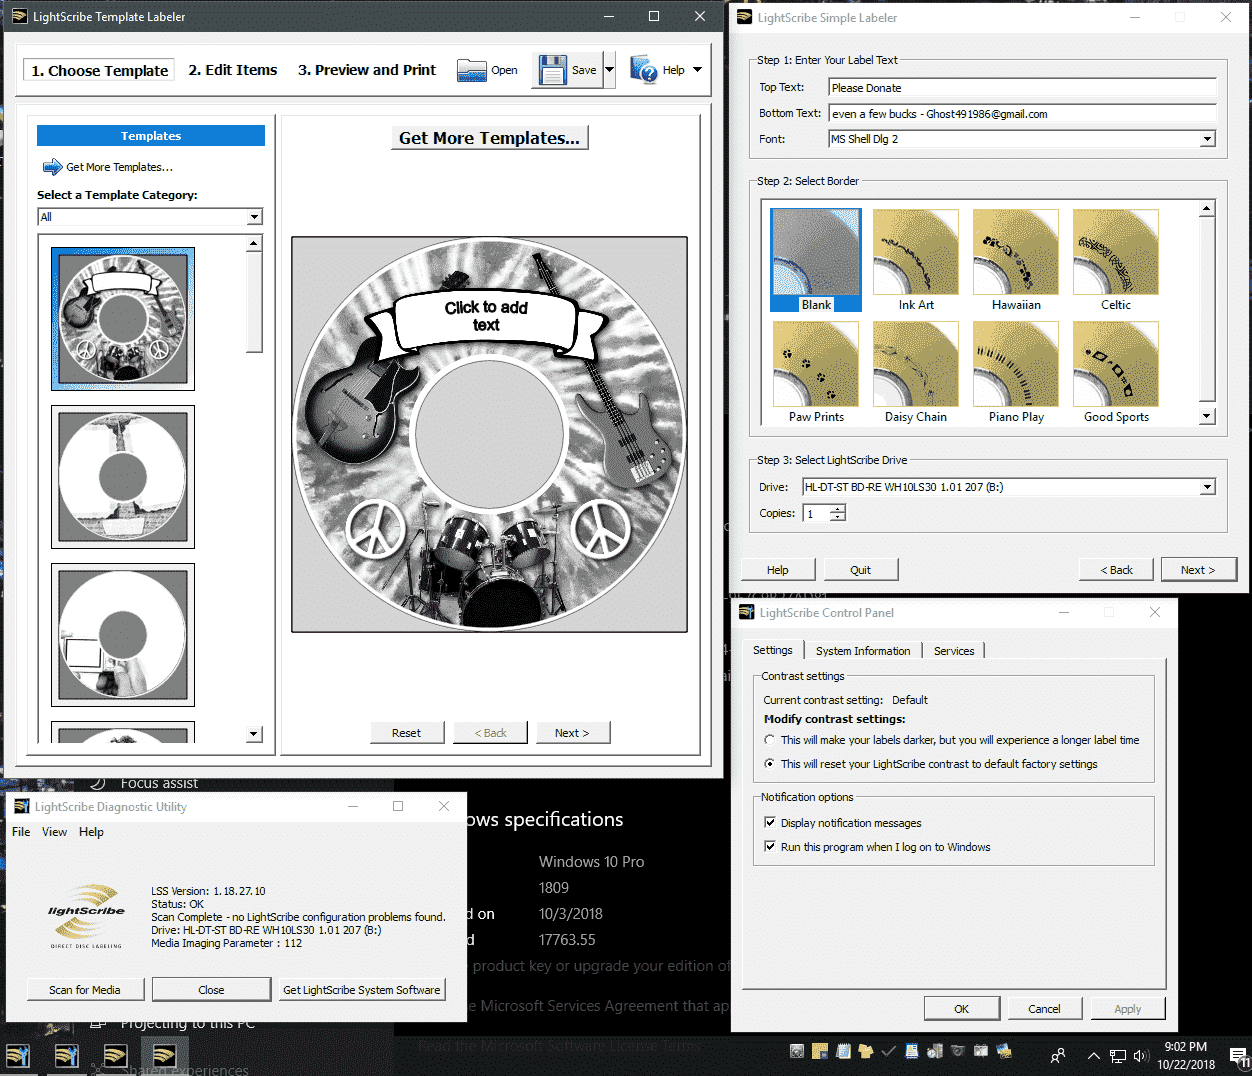Viewport: 1252px width, 1076px height.
Task: Select the Good Sports border
Action: (1115, 372)
